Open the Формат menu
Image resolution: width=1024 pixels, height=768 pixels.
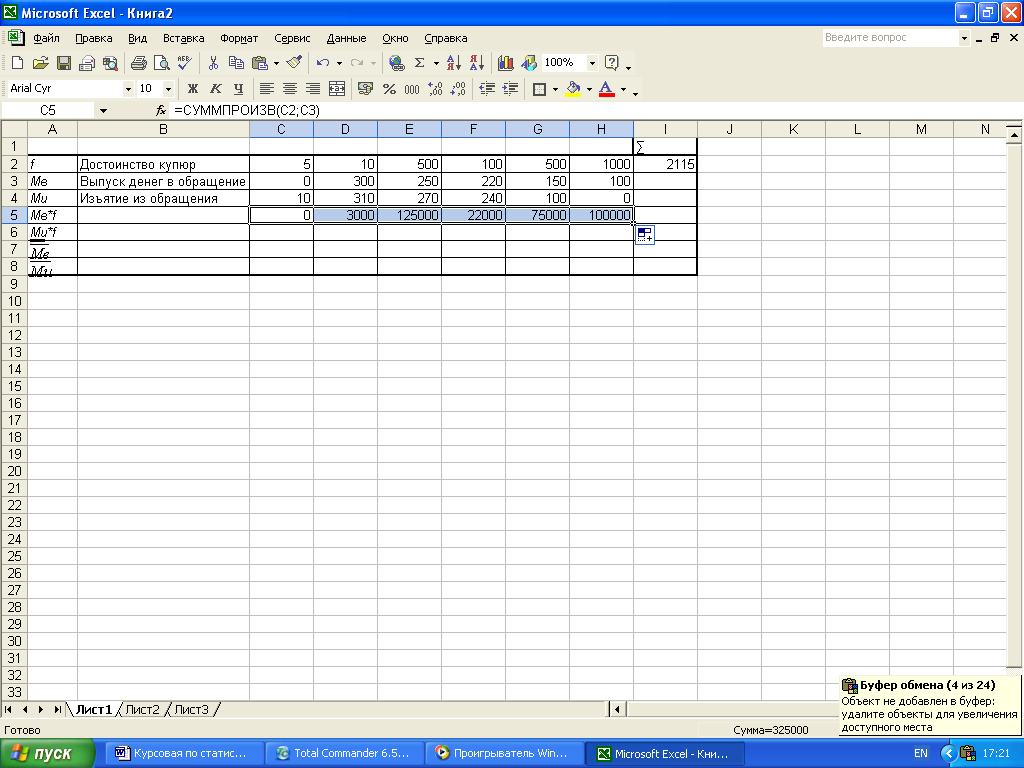[239, 38]
